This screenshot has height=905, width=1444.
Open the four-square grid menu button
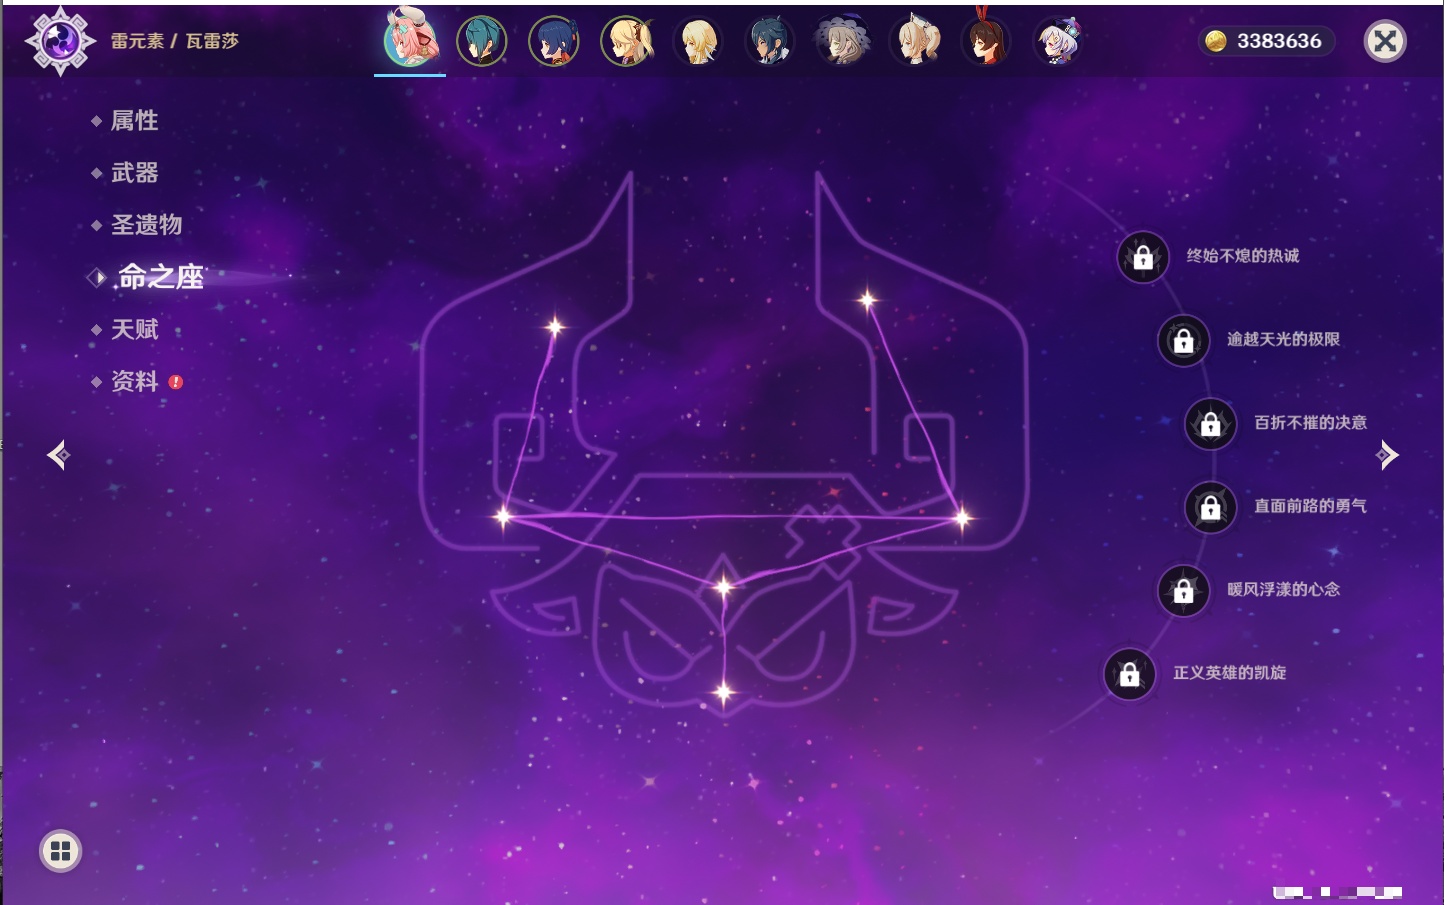tap(60, 851)
